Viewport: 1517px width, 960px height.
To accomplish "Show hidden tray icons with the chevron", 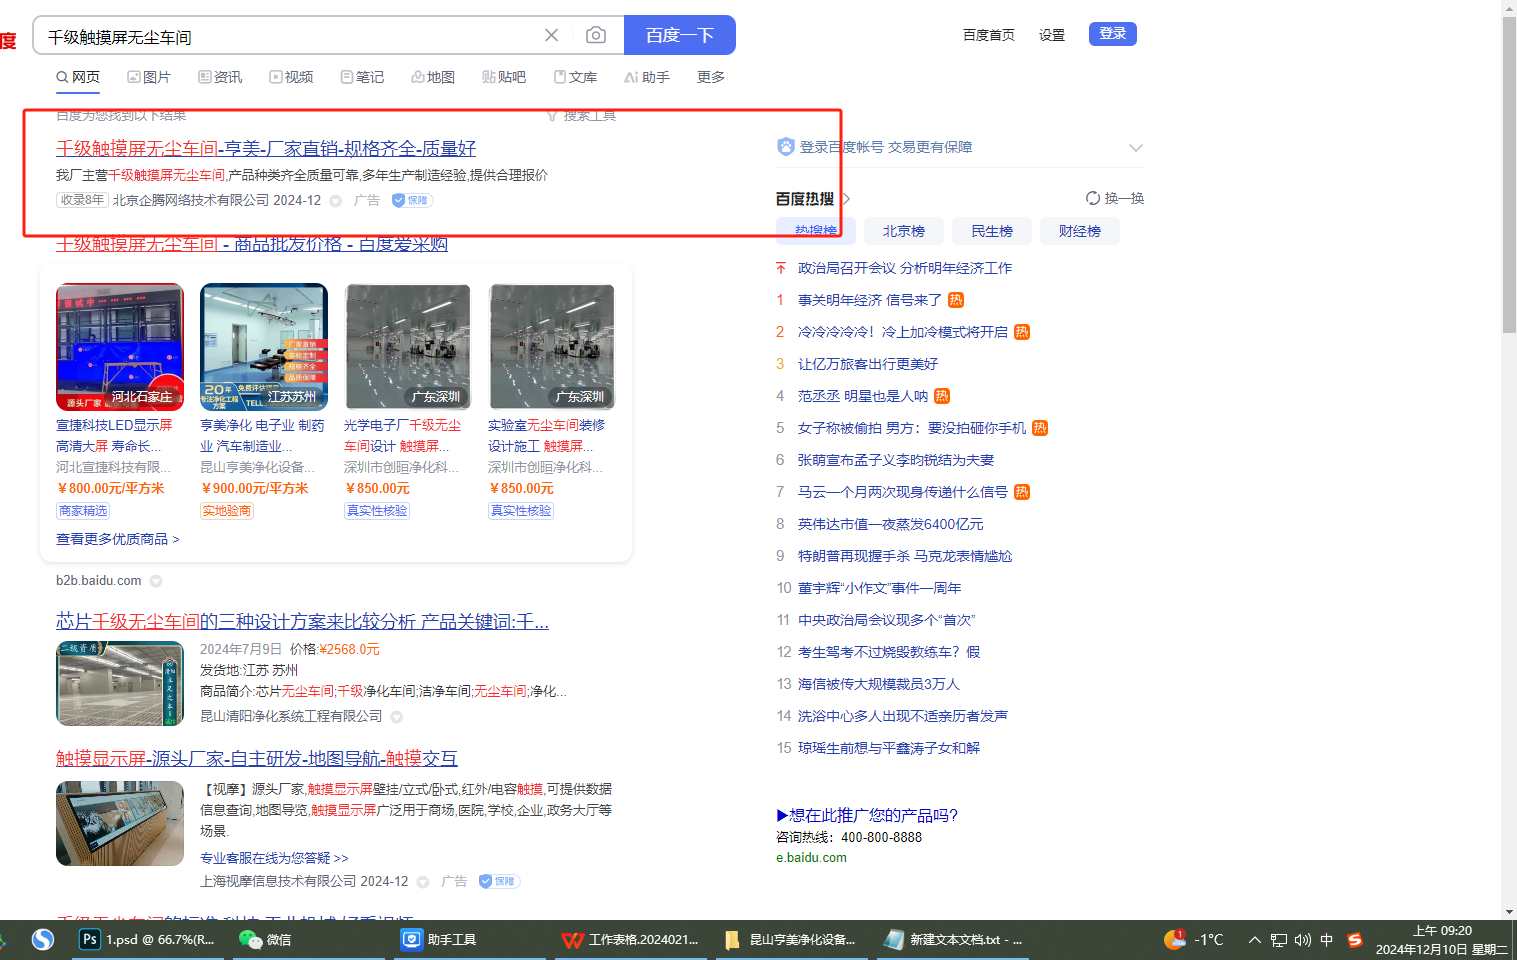I will 1254,940.
